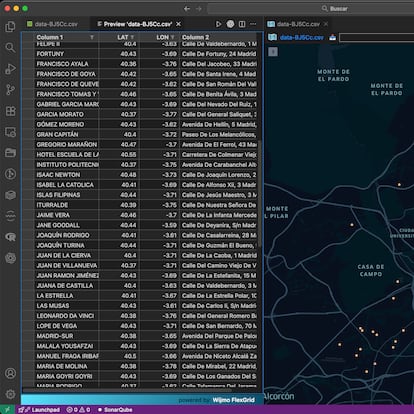Open the Extensions view
414x414 pixels.
point(10,111)
